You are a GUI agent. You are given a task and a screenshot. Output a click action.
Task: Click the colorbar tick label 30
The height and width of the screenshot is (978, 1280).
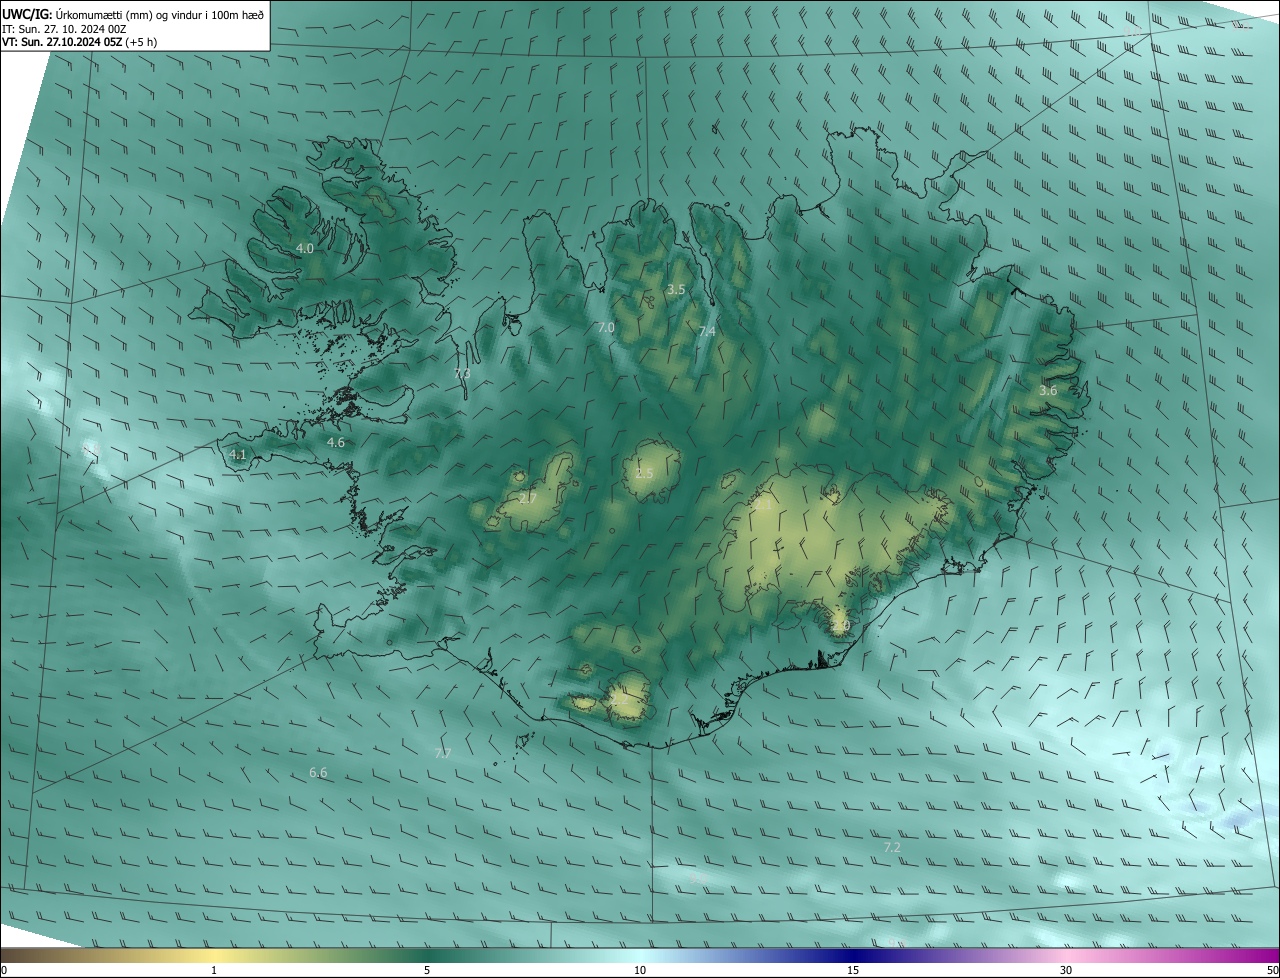click(1066, 970)
